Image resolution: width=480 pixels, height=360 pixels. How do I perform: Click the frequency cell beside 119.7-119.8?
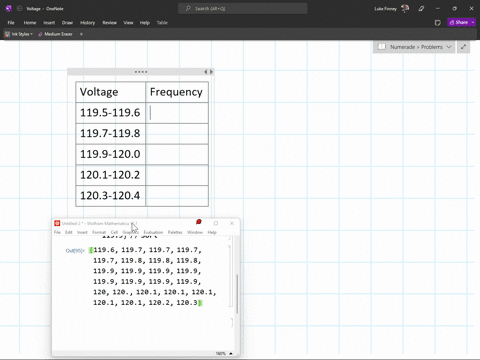(177, 134)
